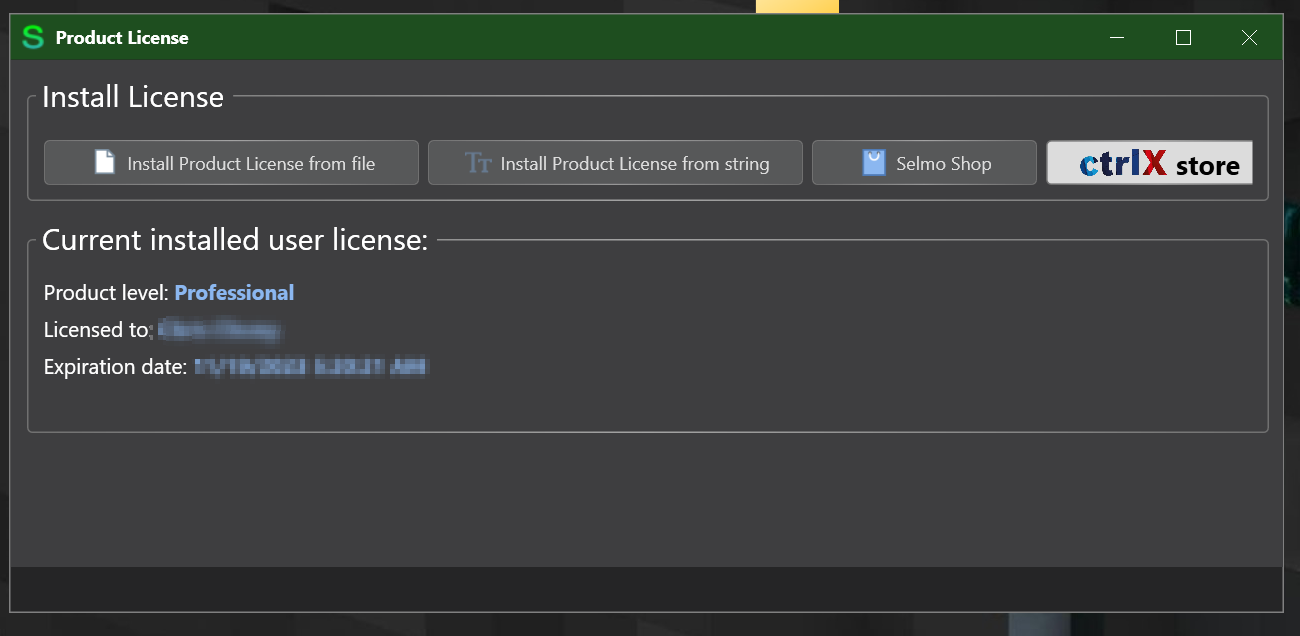The width and height of the screenshot is (1300, 636).
Task: Click the 'Expiration date:' label
Action: pos(115,367)
